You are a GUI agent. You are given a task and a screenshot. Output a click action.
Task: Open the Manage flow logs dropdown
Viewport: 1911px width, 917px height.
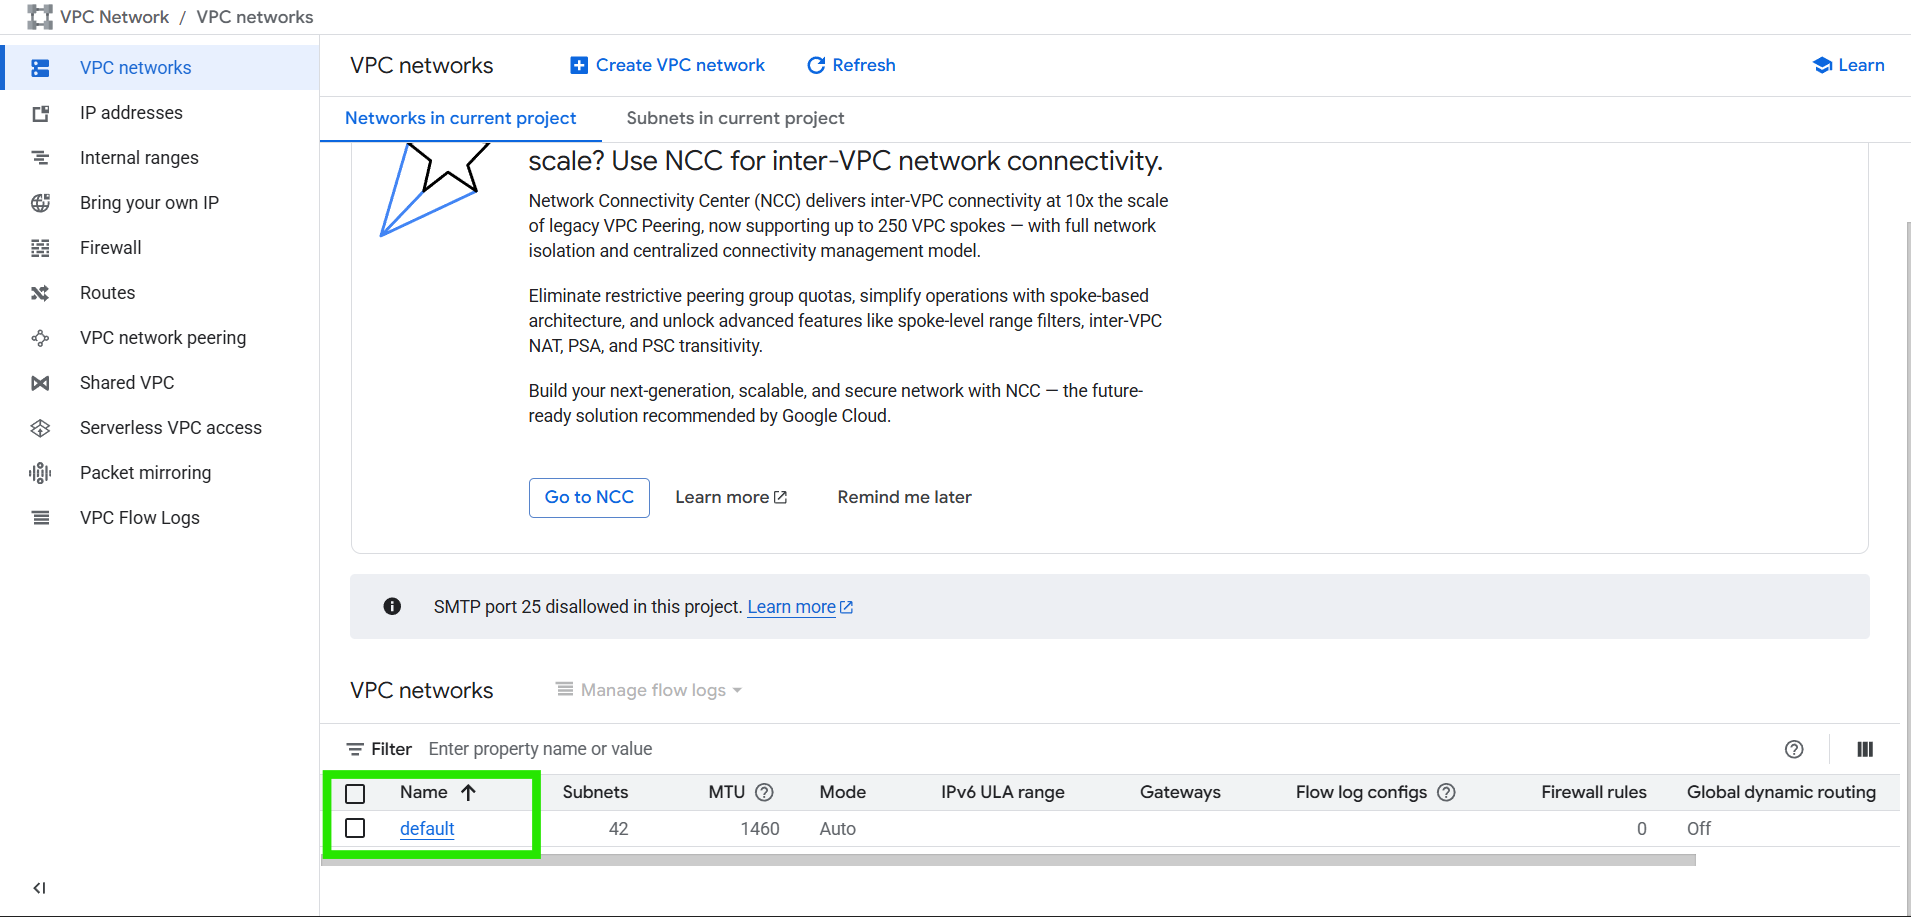(x=649, y=690)
